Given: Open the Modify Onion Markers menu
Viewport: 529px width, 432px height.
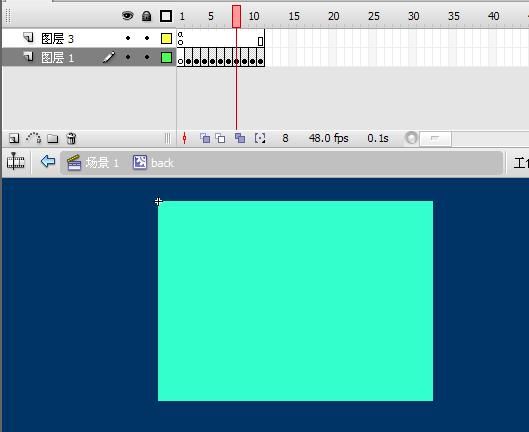Looking at the screenshot, I should click(260, 138).
